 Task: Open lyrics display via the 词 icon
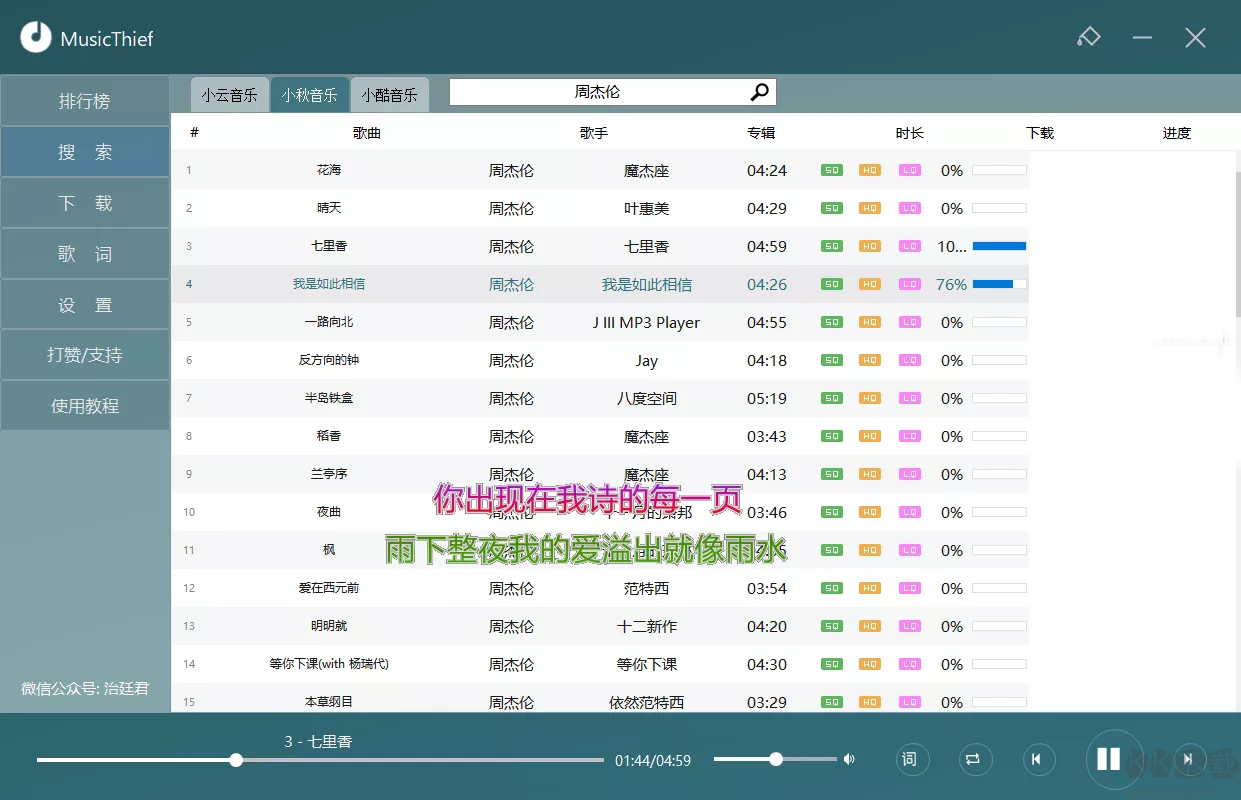pyautogui.click(x=912, y=759)
